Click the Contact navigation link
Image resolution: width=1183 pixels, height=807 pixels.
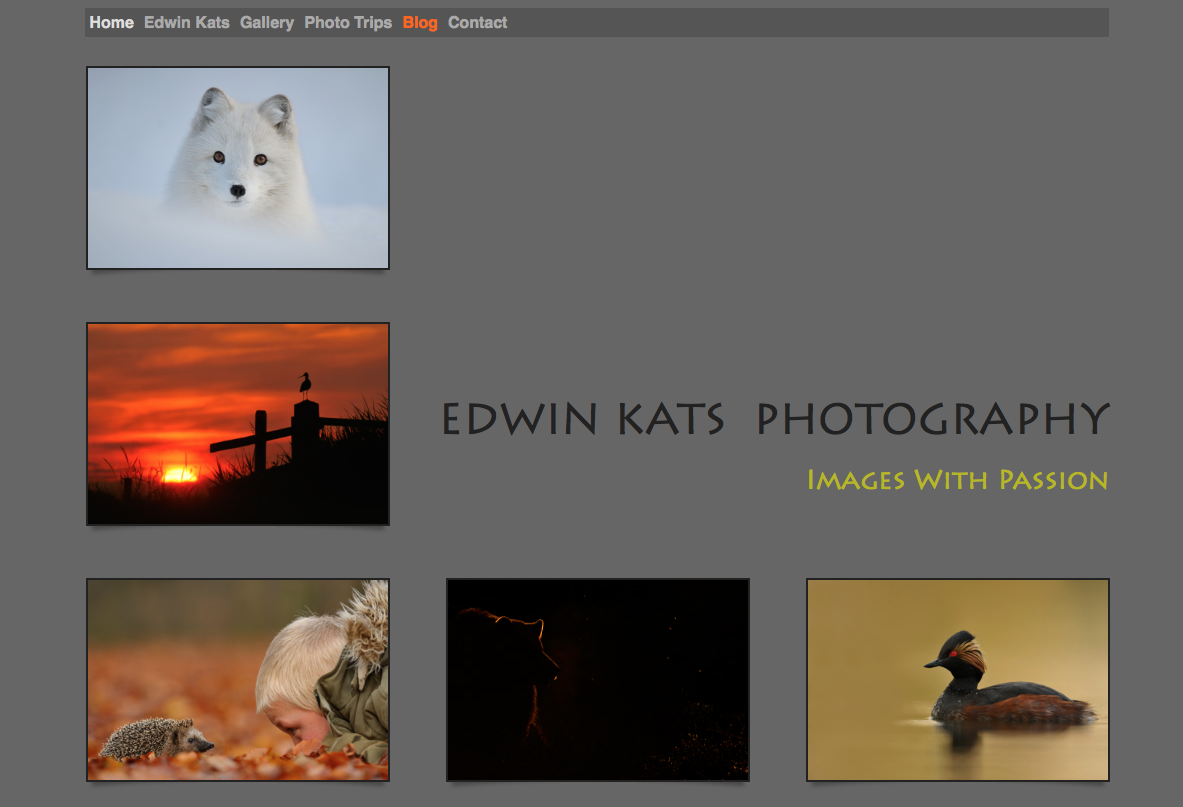coord(477,22)
